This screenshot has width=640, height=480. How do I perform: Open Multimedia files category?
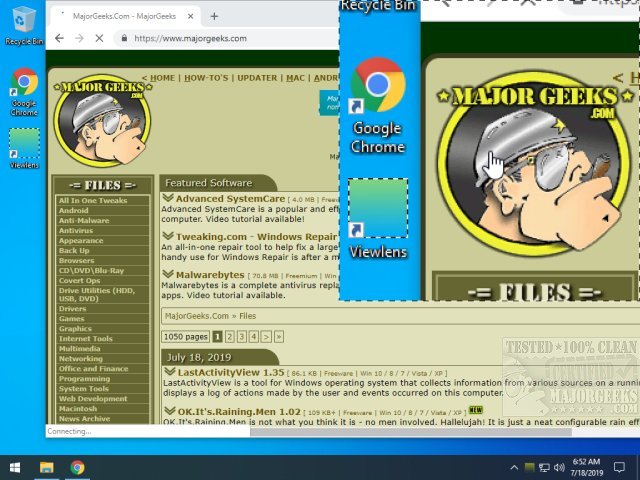103,349
